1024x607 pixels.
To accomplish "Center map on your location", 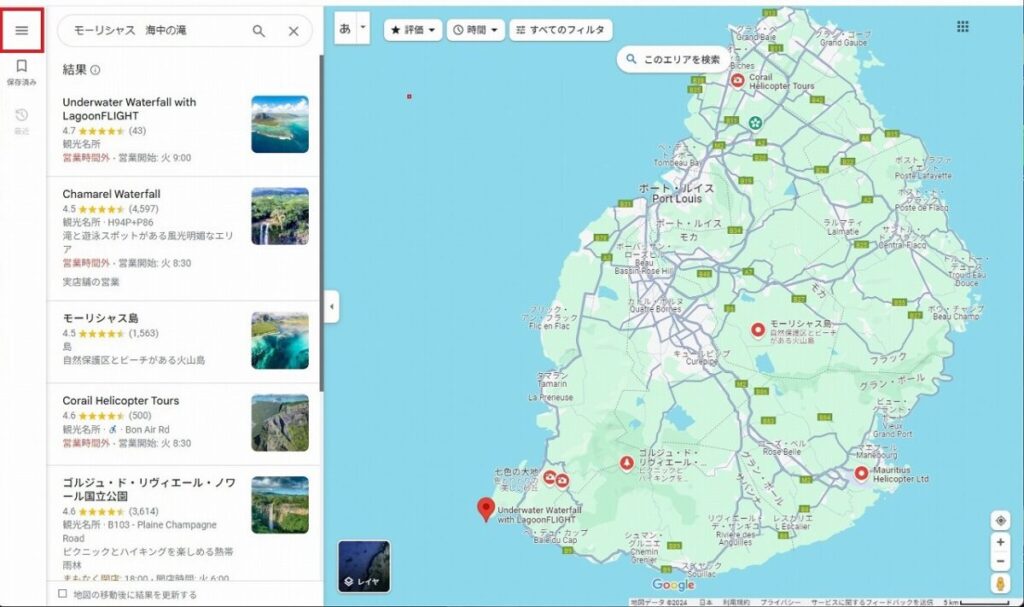I will 1000,520.
